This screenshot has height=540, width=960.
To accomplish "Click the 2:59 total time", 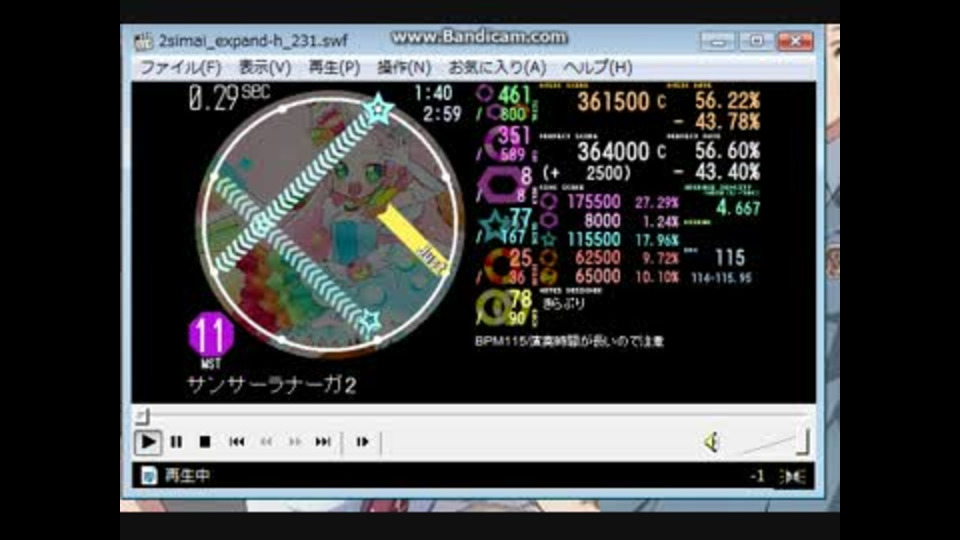I will pos(441,114).
